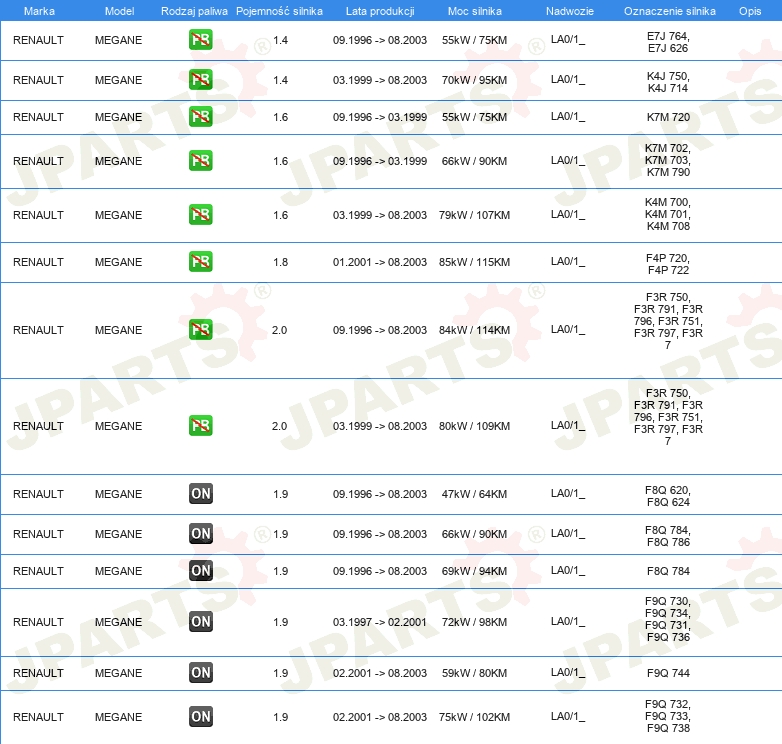Sort by the Marka column header
The height and width of the screenshot is (744, 782).
click(x=39, y=10)
